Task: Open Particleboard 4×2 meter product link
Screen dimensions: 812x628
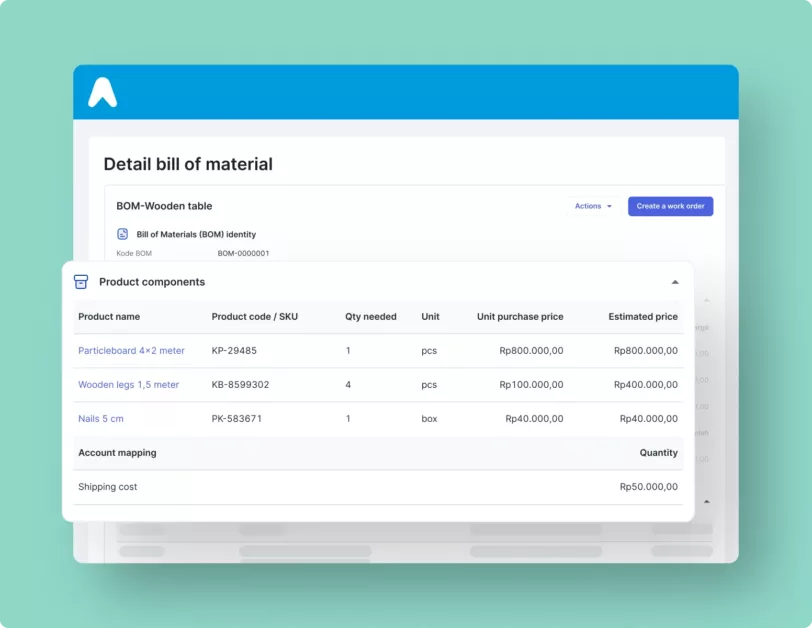Action: [x=131, y=350]
